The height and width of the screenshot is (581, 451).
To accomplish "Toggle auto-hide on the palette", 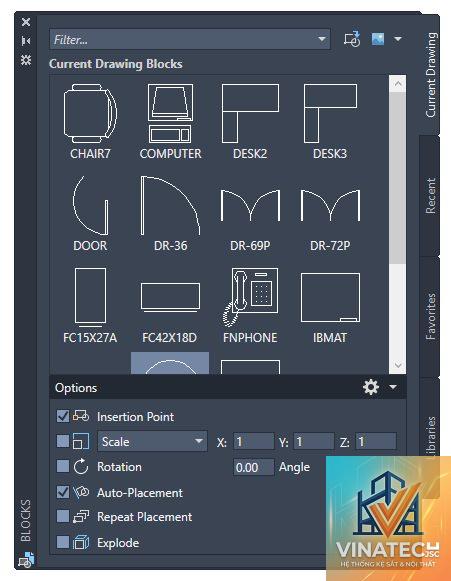I will click(26, 41).
